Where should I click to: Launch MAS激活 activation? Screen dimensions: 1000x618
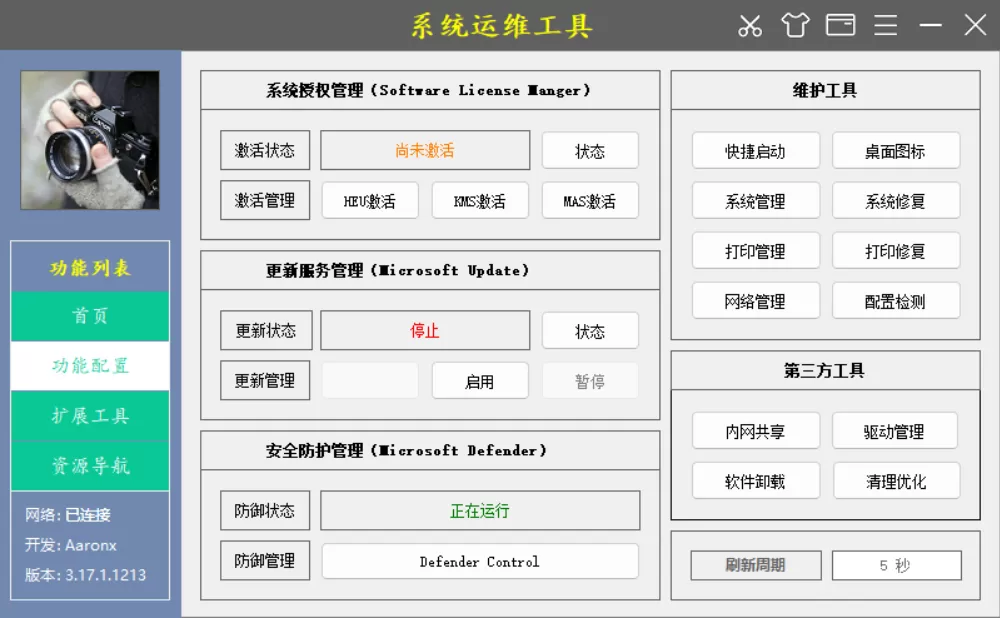click(x=590, y=200)
